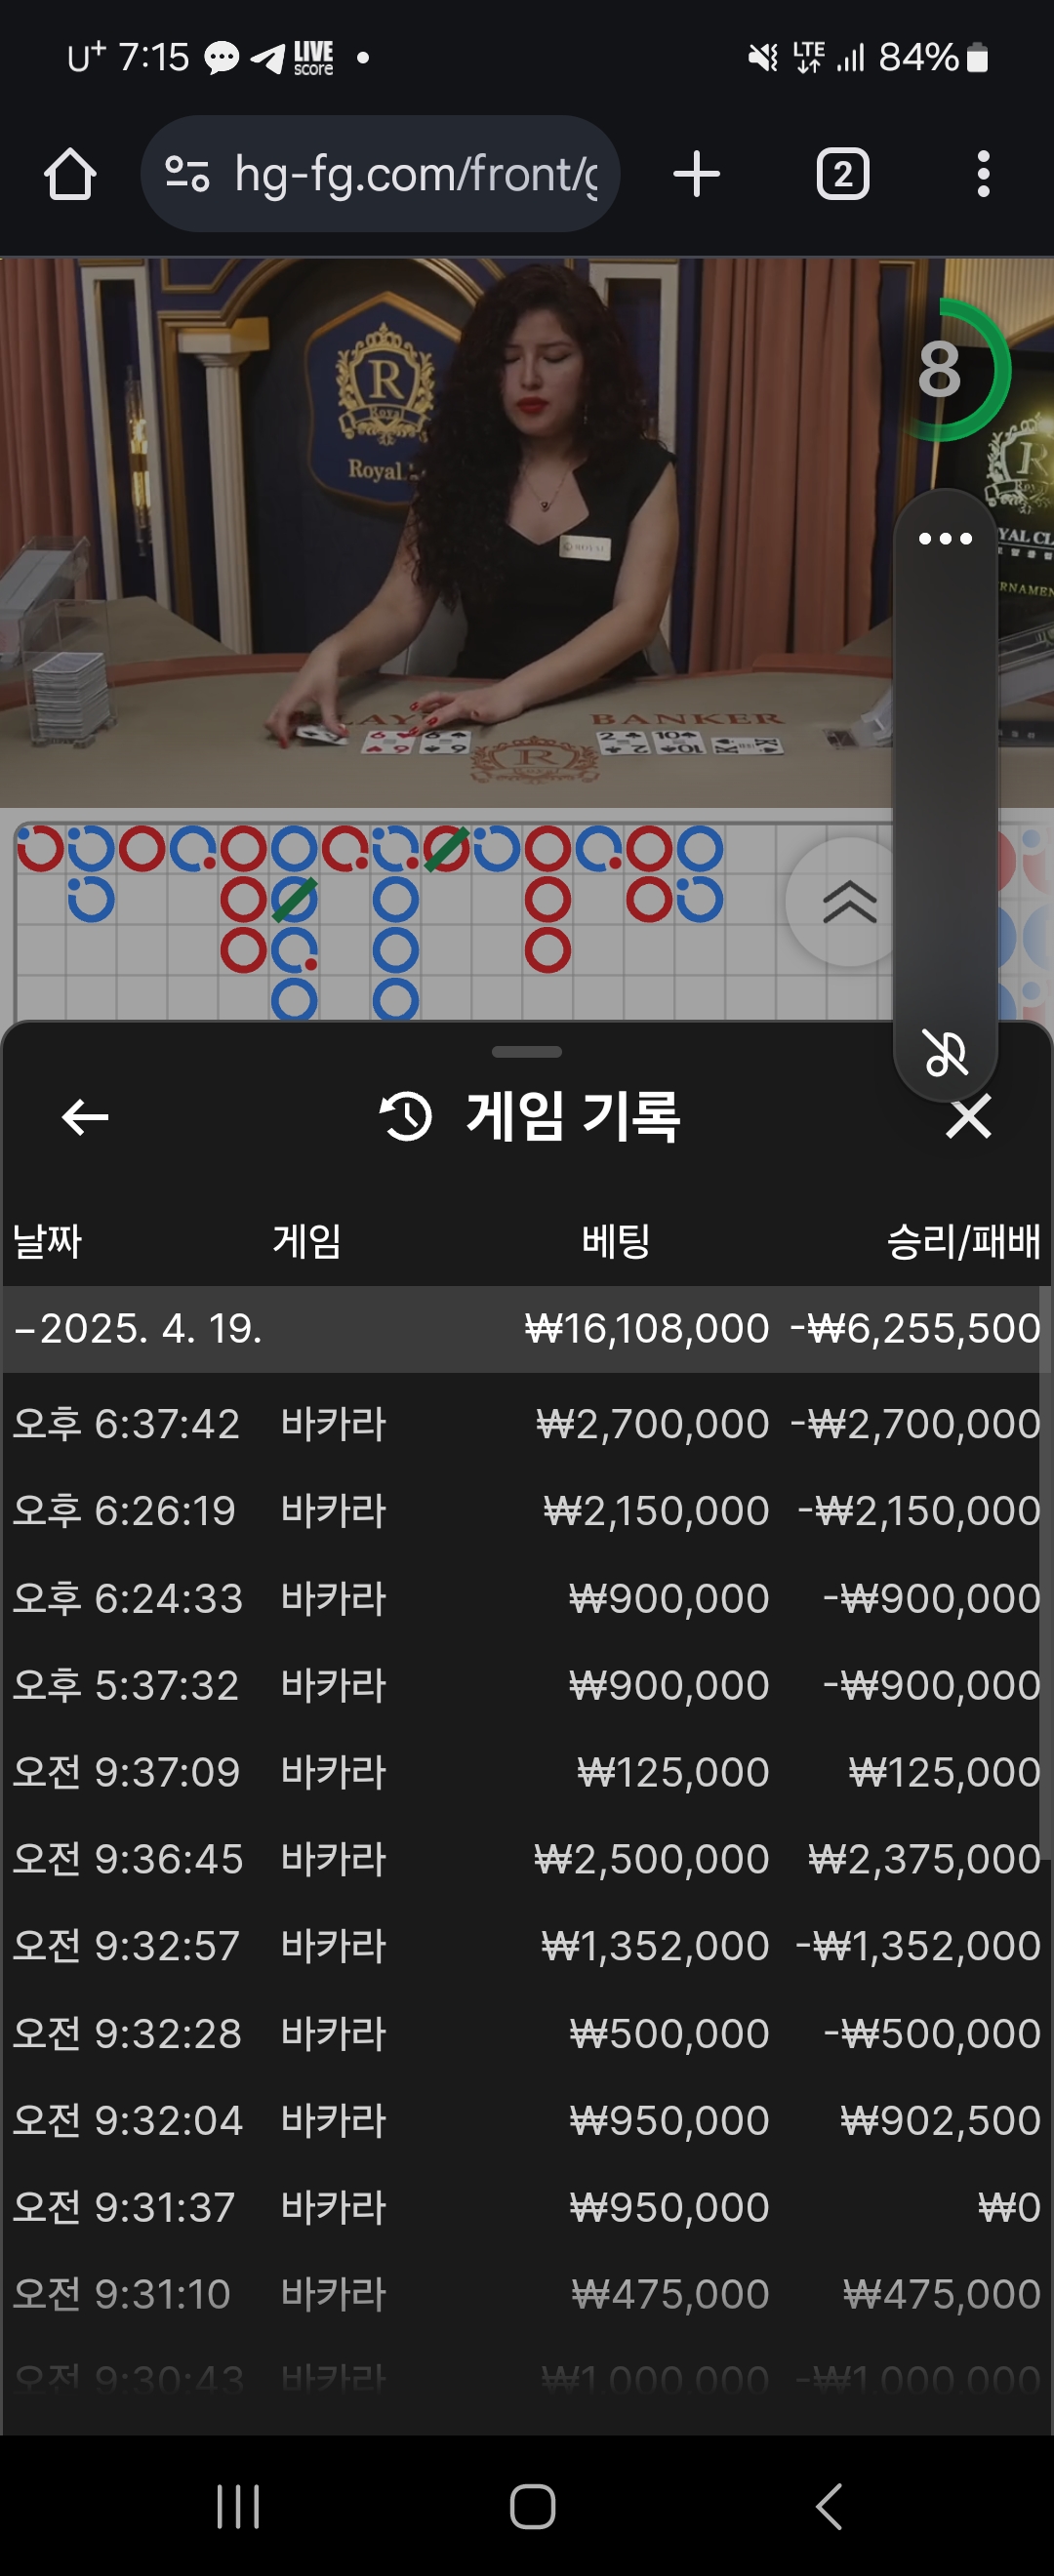1054x2576 pixels.
Task: Tap the hg-fg.com address bar
Action: 380,174
